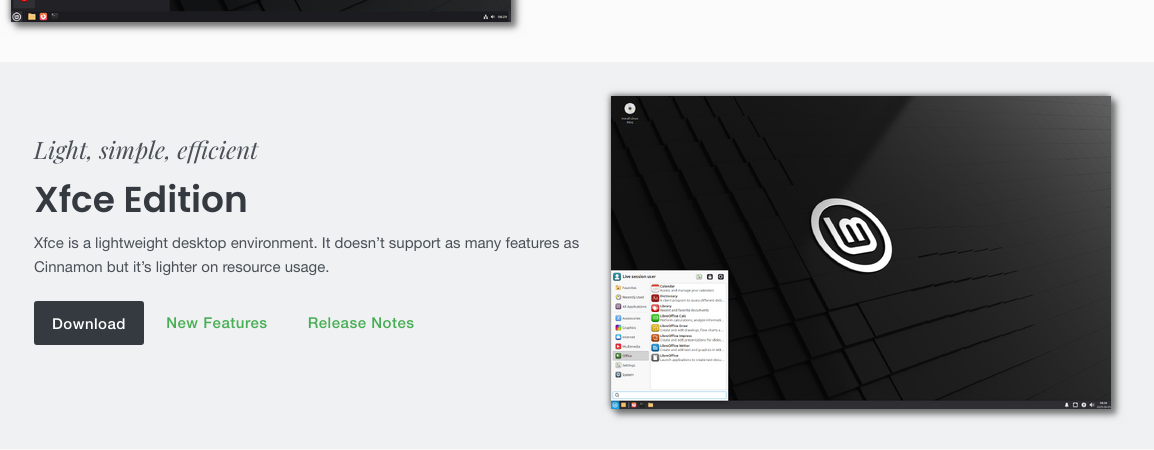
Task: Click the volume icon in Xfce tray
Action: 1092,405
